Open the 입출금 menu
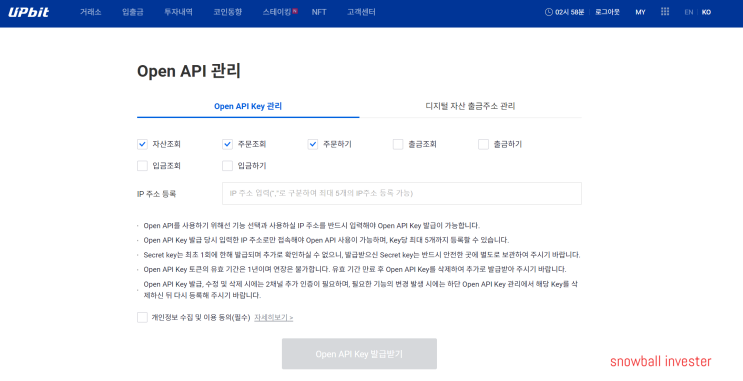The image size is (743, 381). 133,12
